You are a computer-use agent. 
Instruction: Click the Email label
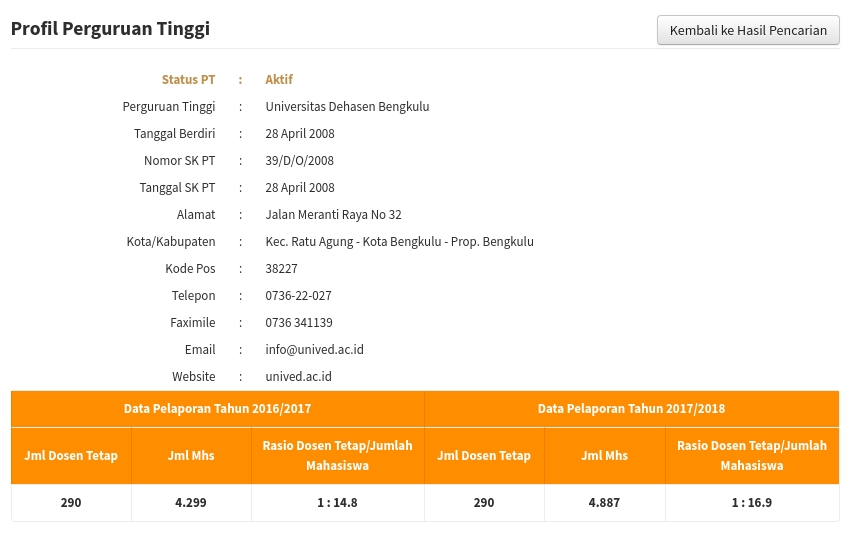(200, 350)
